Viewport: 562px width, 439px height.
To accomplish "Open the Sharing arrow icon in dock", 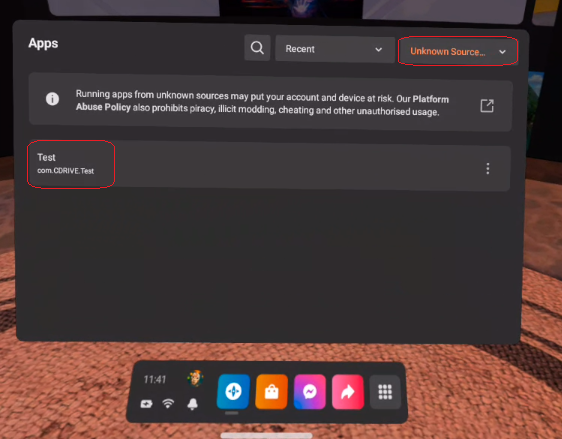I will 348,392.
